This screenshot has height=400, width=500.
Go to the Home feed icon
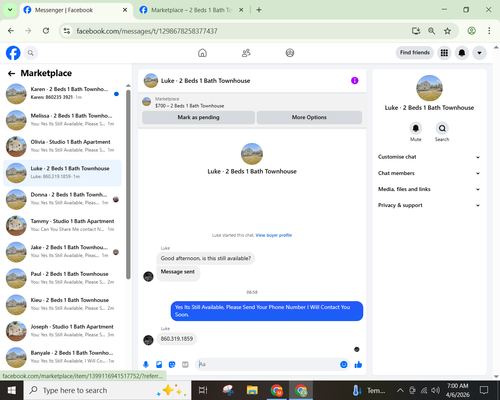click(202, 53)
